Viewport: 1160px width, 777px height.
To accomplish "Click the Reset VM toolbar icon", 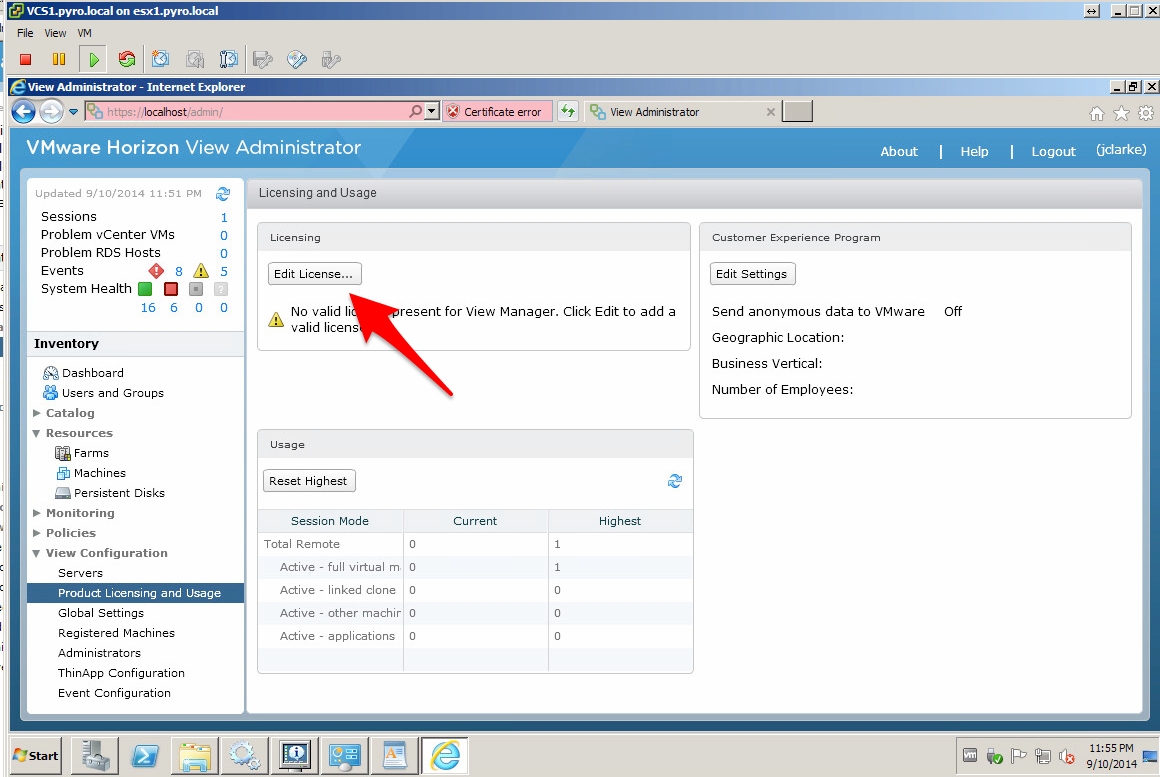I will click(x=126, y=60).
